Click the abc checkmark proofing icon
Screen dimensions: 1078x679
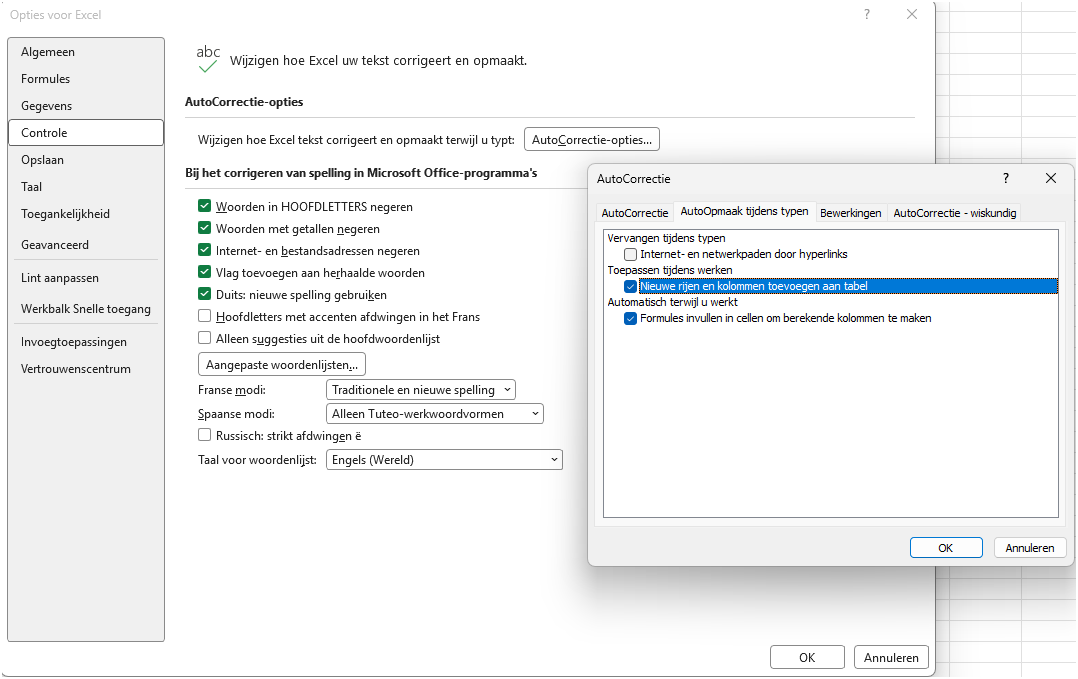point(208,59)
